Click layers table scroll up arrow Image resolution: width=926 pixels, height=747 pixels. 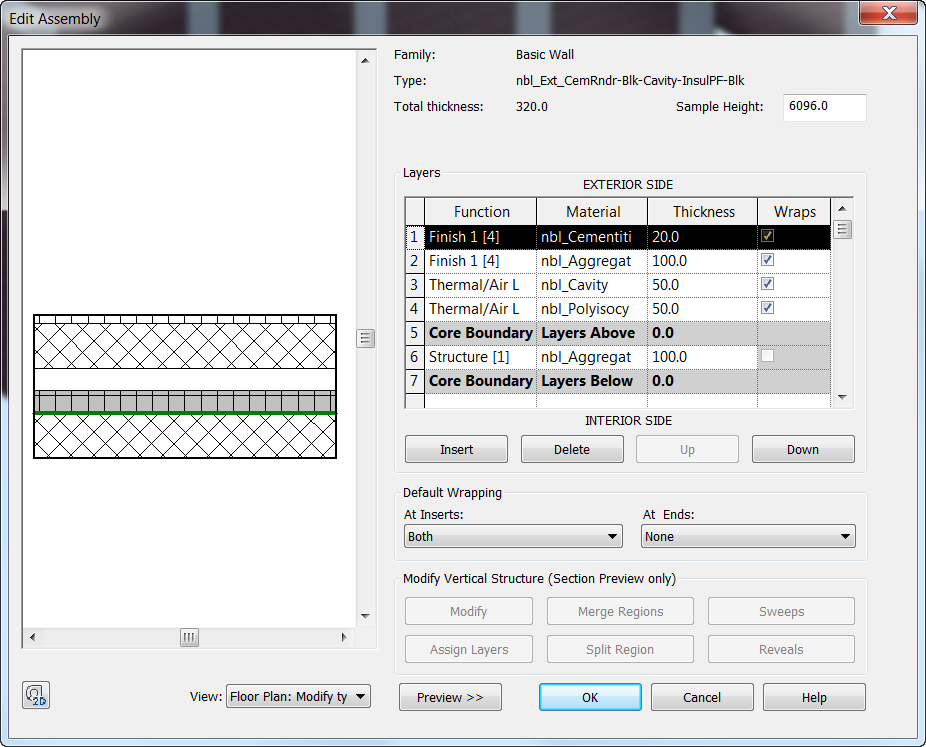[x=842, y=208]
